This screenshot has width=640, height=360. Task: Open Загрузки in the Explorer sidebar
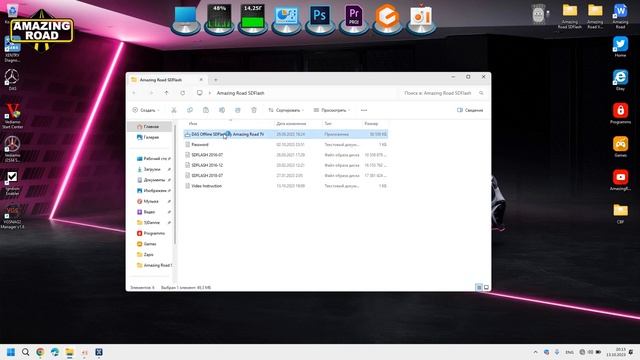tap(152, 169)
